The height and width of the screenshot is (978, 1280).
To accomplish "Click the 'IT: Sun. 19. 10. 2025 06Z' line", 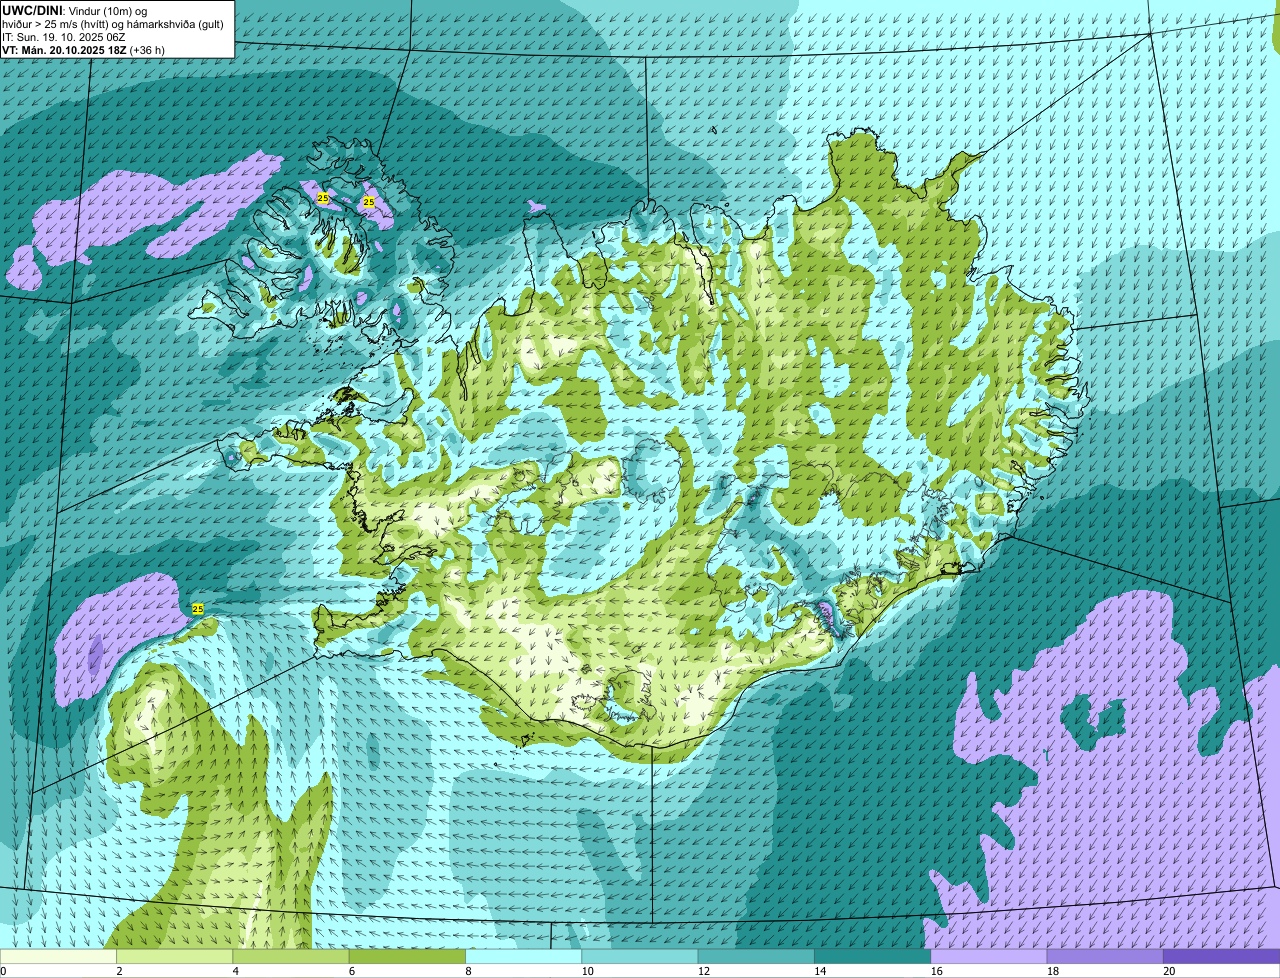I will click(64, 36).
